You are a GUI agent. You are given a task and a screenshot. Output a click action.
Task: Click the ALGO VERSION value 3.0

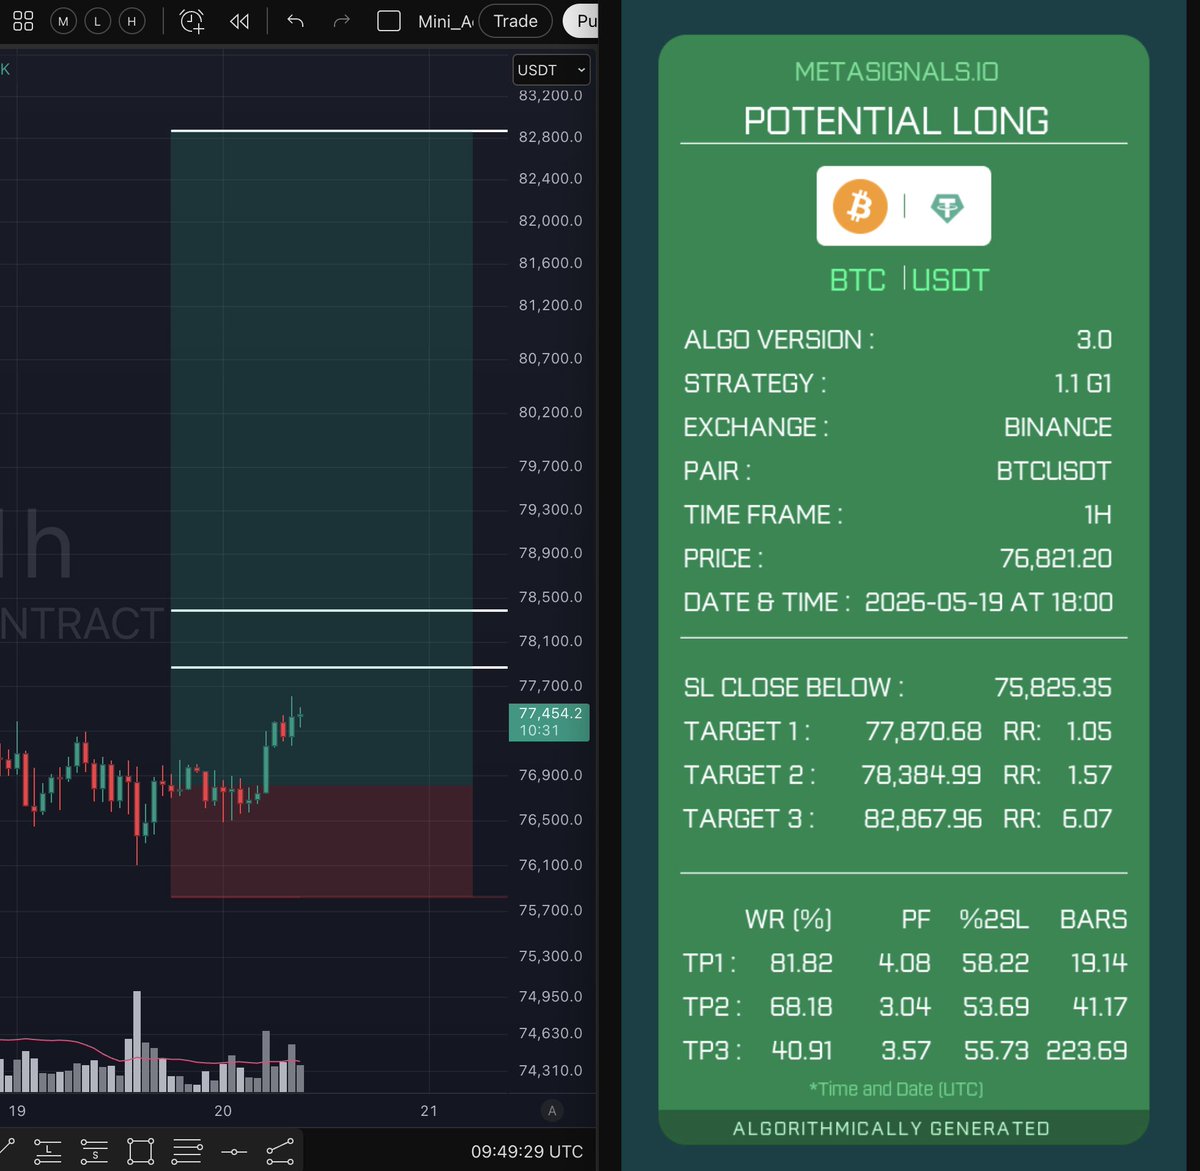point(1094,340)
